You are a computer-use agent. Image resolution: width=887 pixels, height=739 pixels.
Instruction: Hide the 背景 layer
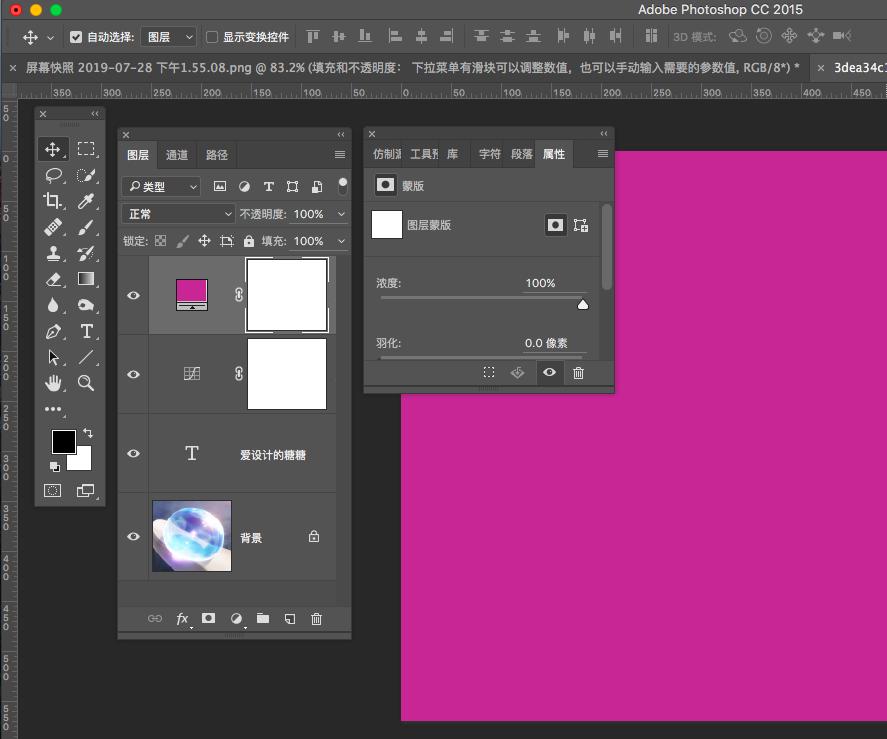[x=134, y=536]
